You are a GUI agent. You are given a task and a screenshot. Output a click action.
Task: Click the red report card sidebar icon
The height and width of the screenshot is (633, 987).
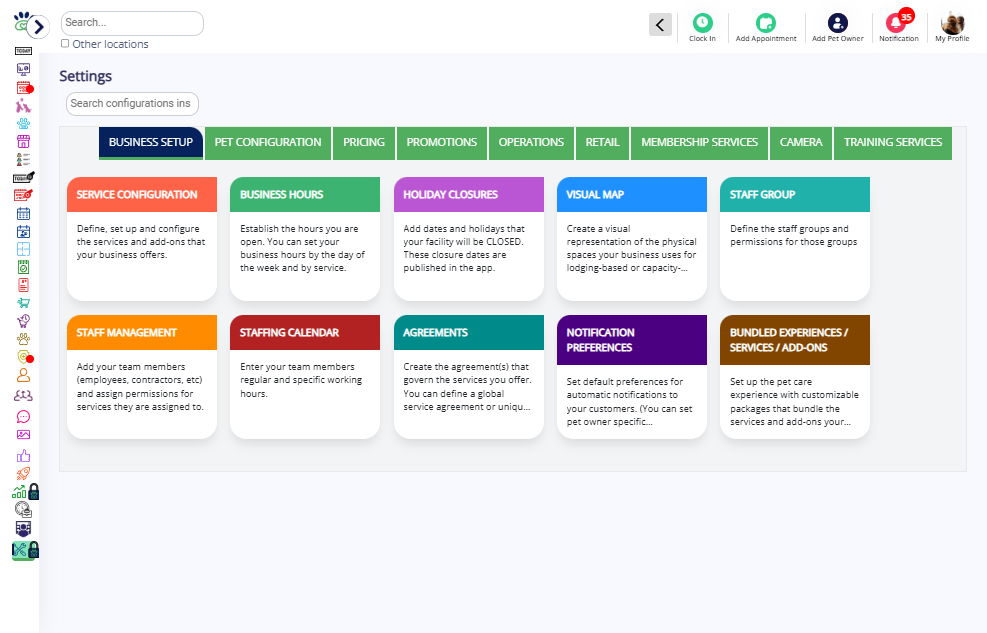coord(23,285)
